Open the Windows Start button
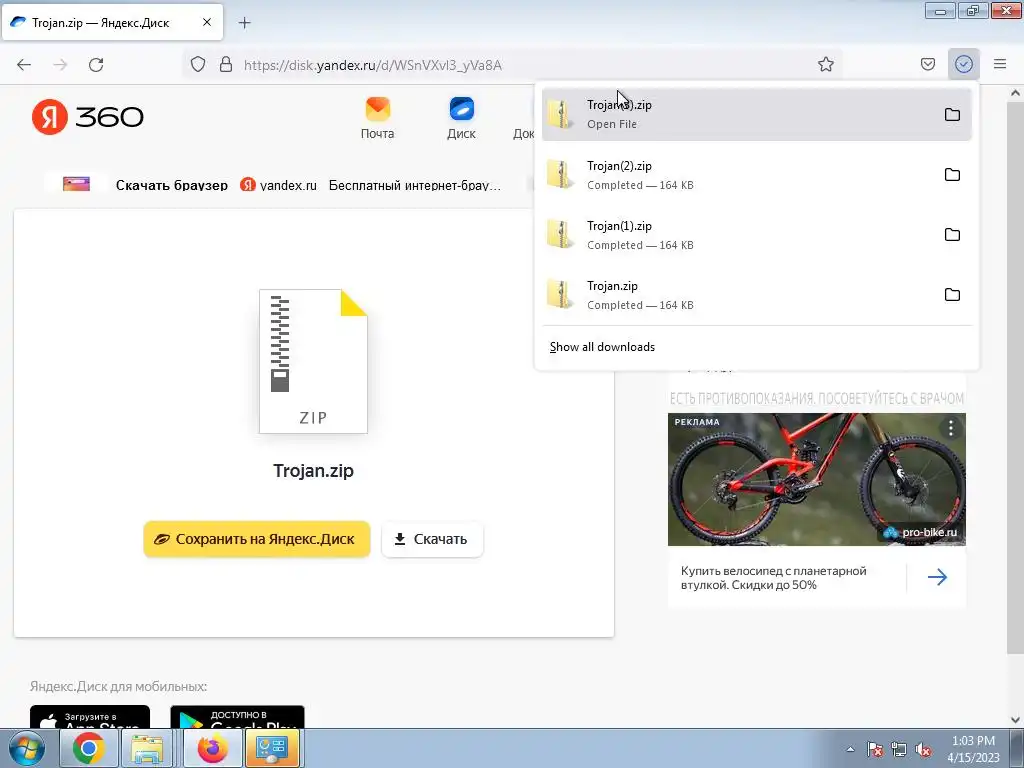Screen dimensions: 1024x768 point(26,748)
